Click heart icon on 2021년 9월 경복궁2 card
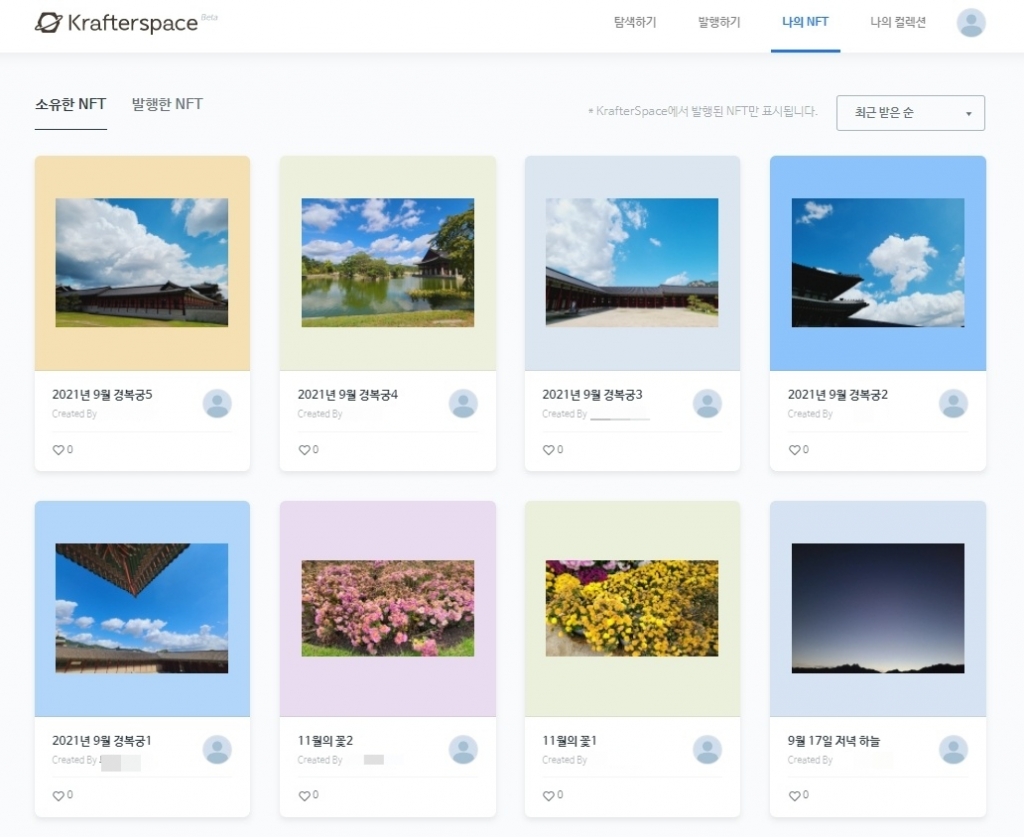 coord(794,450)
